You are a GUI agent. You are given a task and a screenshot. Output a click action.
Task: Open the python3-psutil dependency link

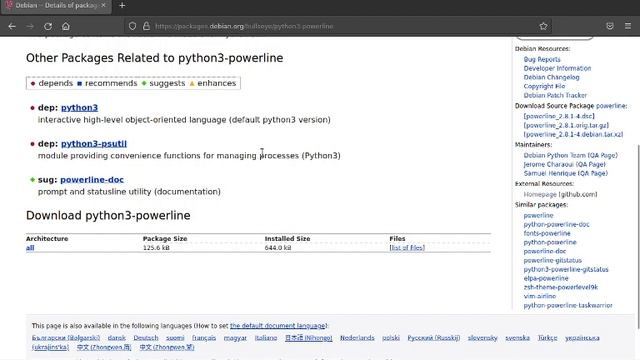[94, 144]
